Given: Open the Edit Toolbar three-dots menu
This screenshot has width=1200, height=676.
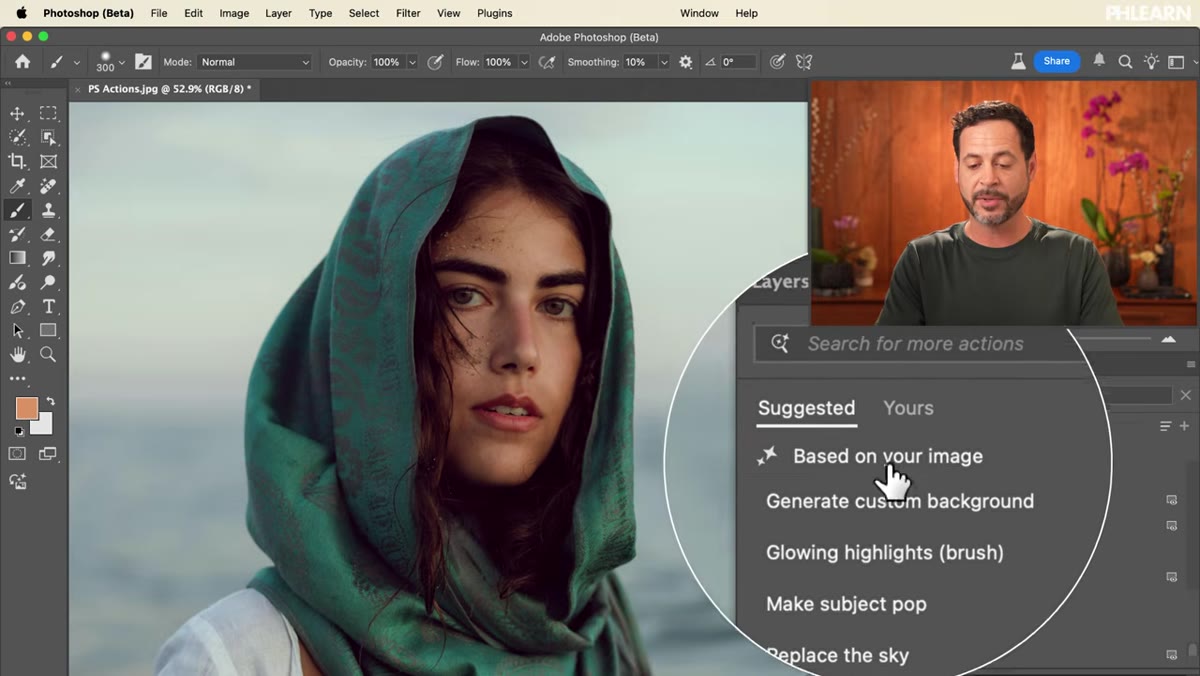Looking at the screenshot, I should pos(17,379).
